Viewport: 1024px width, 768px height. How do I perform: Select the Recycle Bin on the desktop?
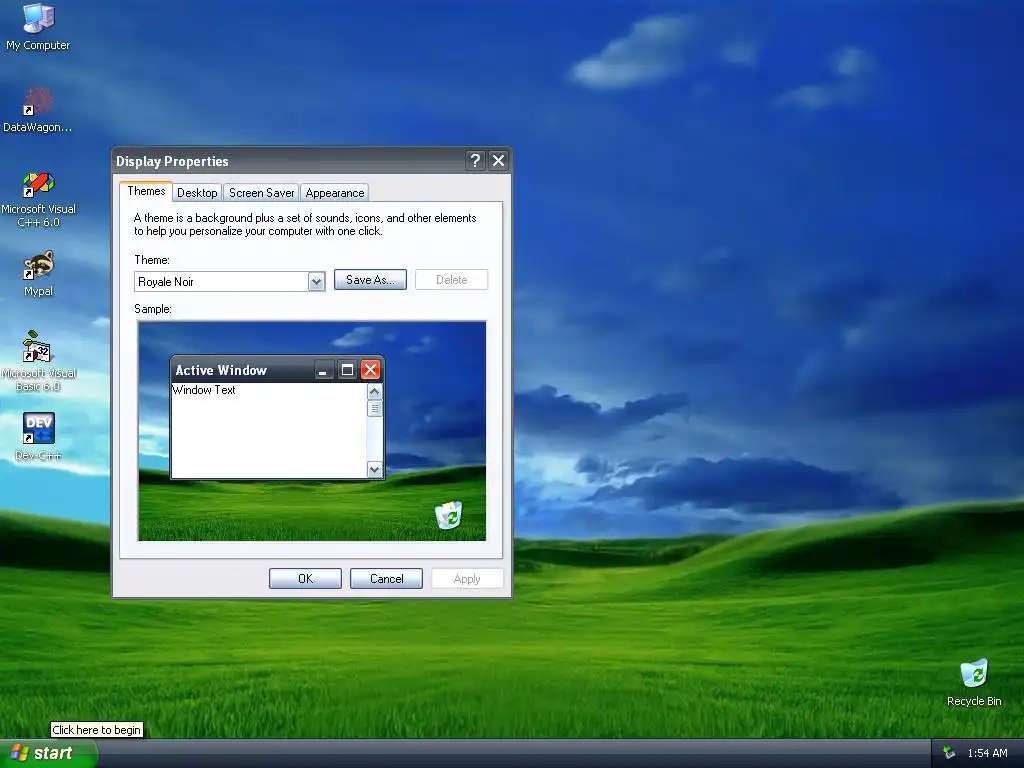coord(974,682)
